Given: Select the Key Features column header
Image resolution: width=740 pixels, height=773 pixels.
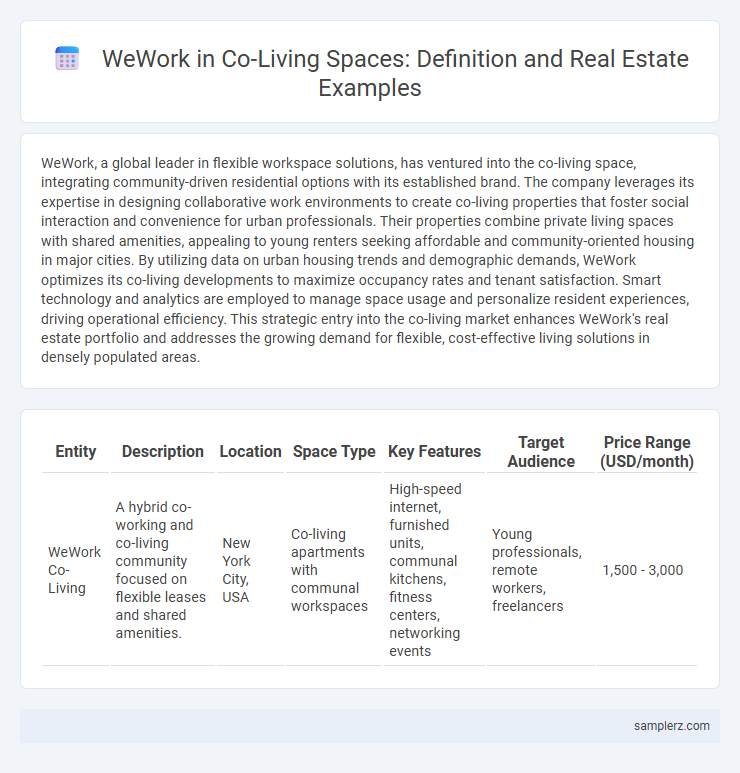Looking at the screenshot, I should pos(434,452).
